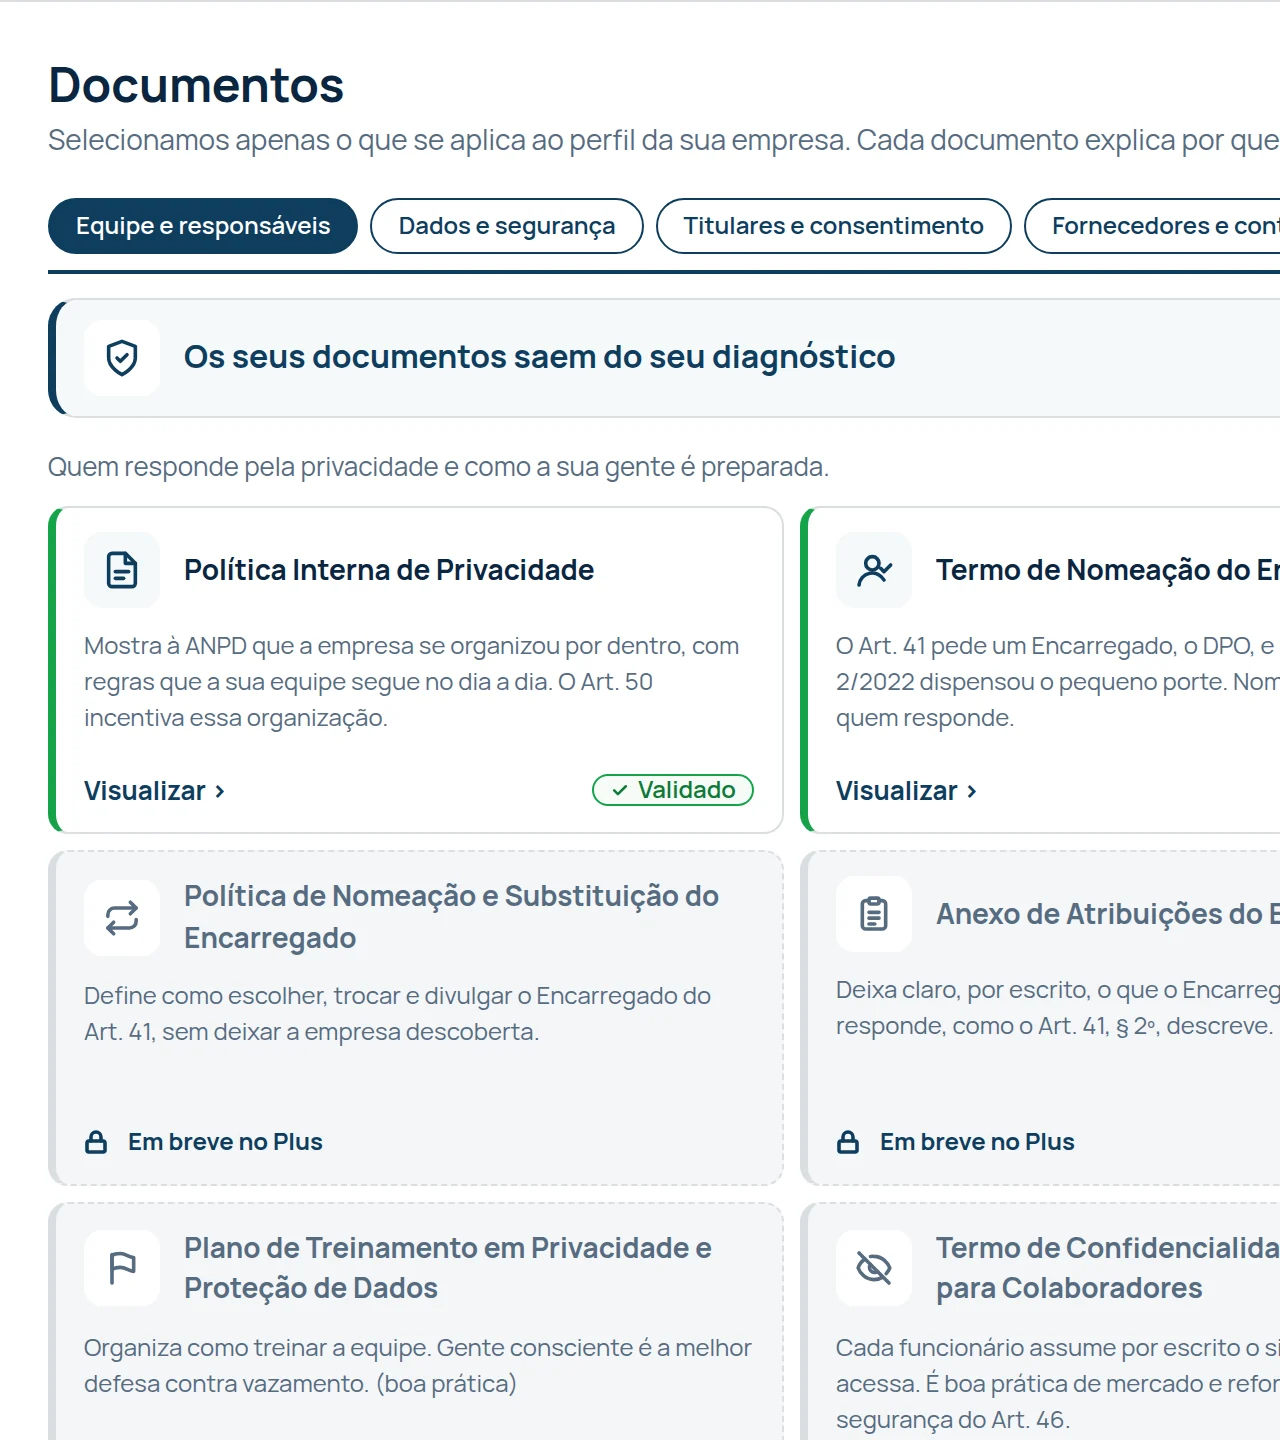Click the lock icon under Política de Nomeação card

tap(96, 1142)
